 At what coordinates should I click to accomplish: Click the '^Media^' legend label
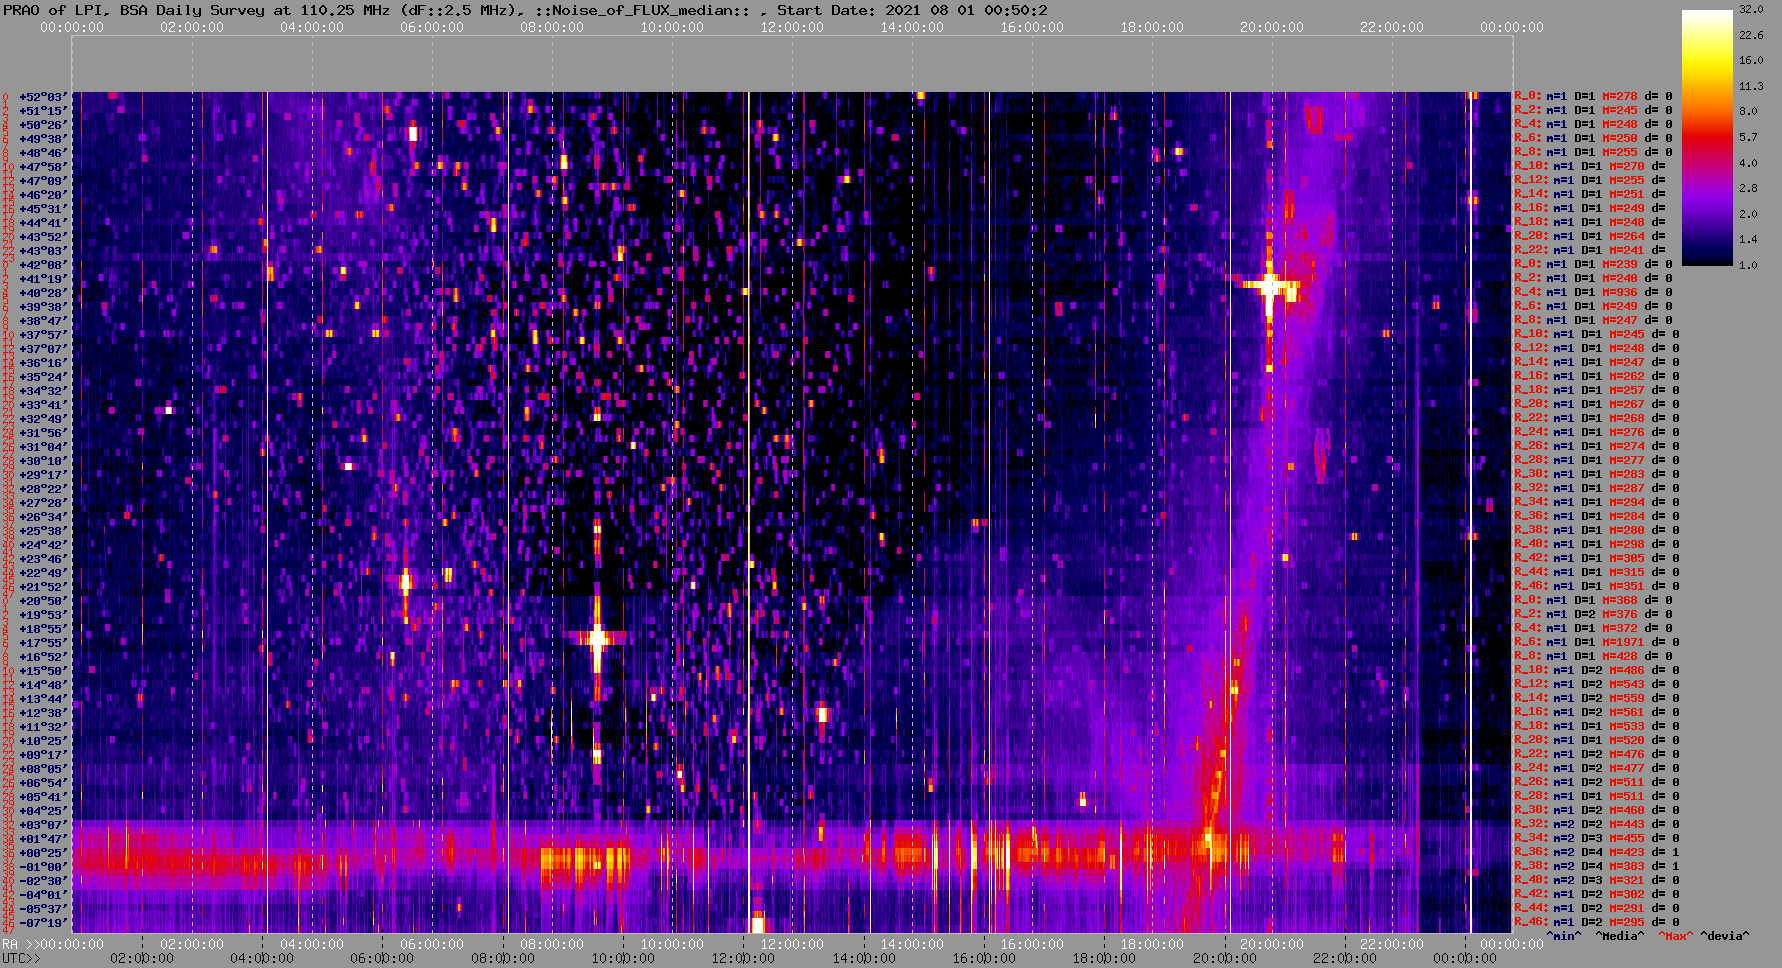[x=1620, y=936]
